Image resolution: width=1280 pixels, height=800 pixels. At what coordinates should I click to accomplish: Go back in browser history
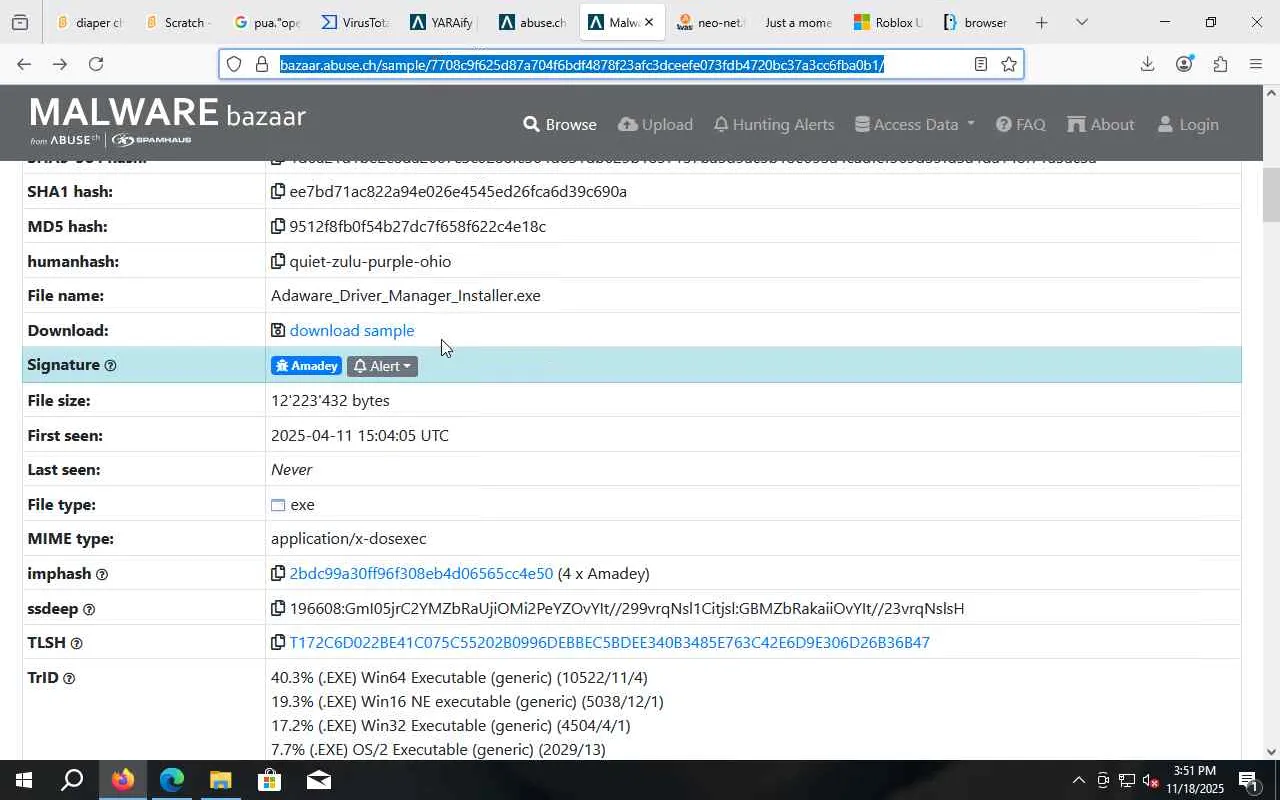(24, 64)
